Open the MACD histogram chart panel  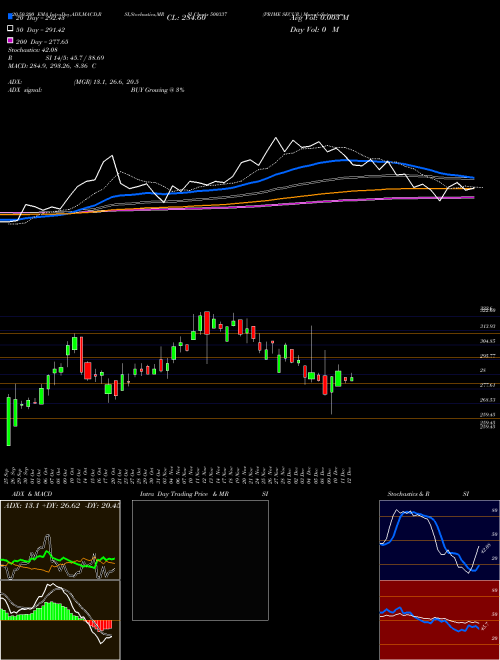click(60, 620)
